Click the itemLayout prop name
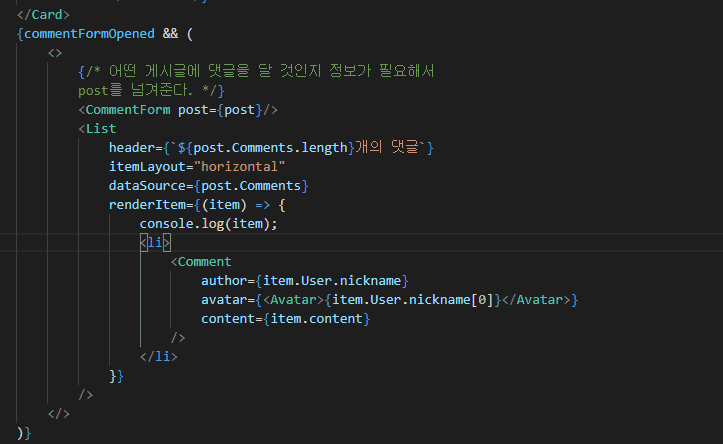This screenshot has height=444, width=723. coord(147,166)
